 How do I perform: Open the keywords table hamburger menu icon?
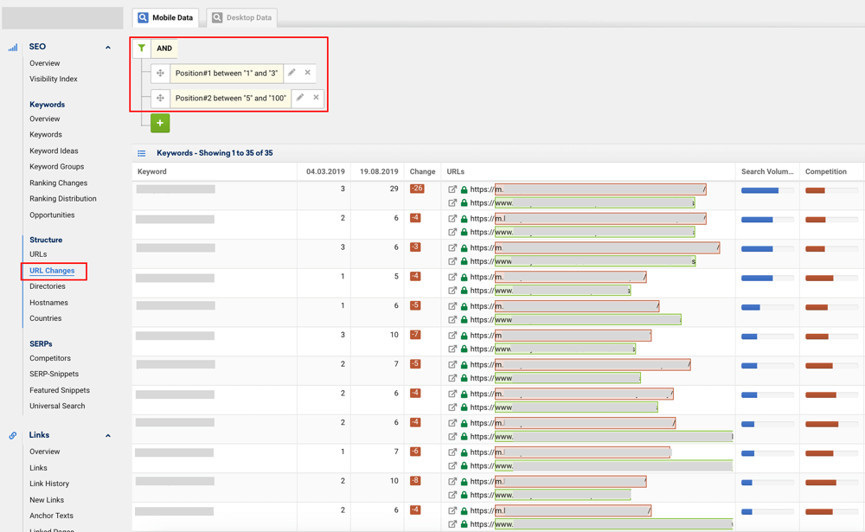pyautogui.click(x=142, y=154)
